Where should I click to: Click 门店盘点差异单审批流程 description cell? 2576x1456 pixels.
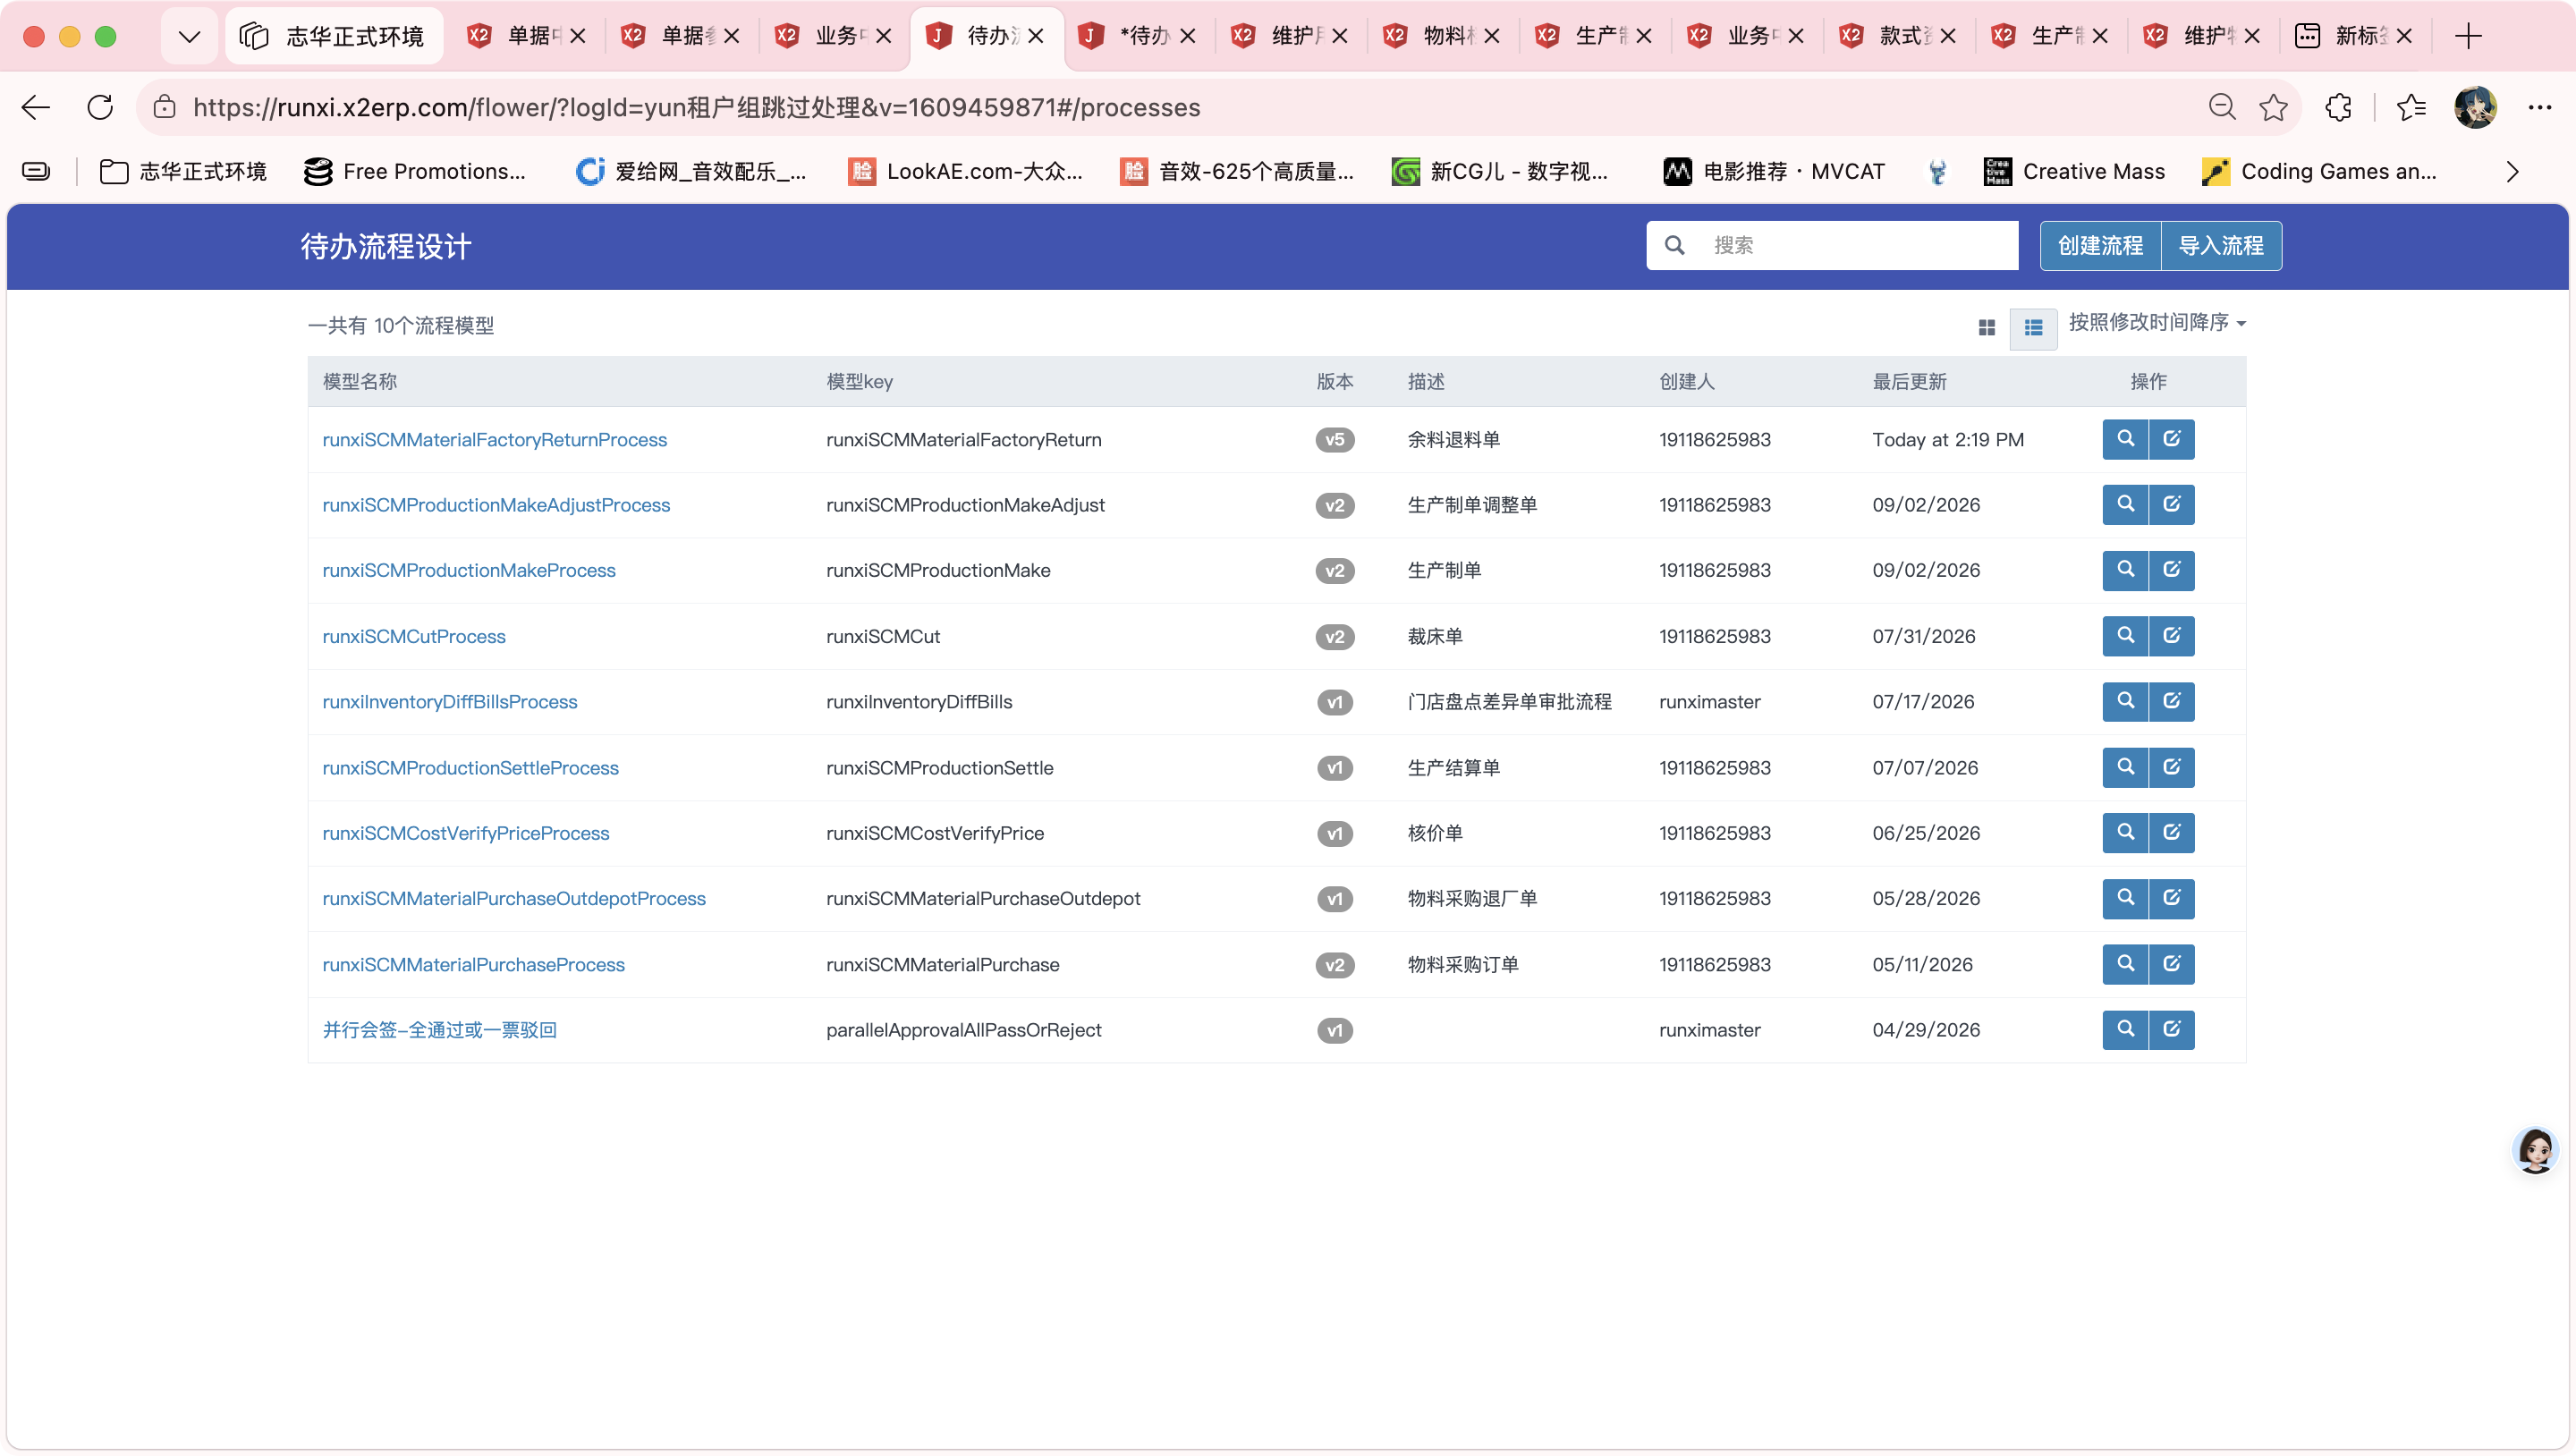click(x=1509, y=702)
